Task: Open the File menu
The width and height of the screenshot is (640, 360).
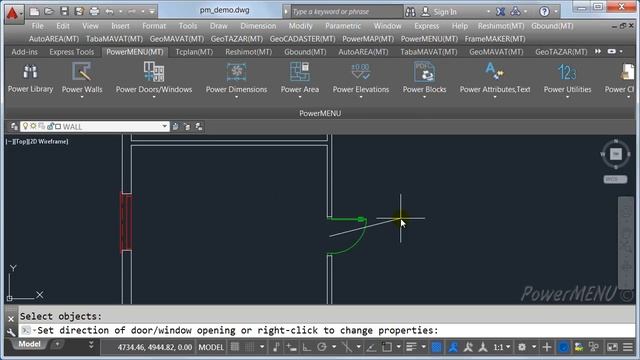Action: [38, 26]
